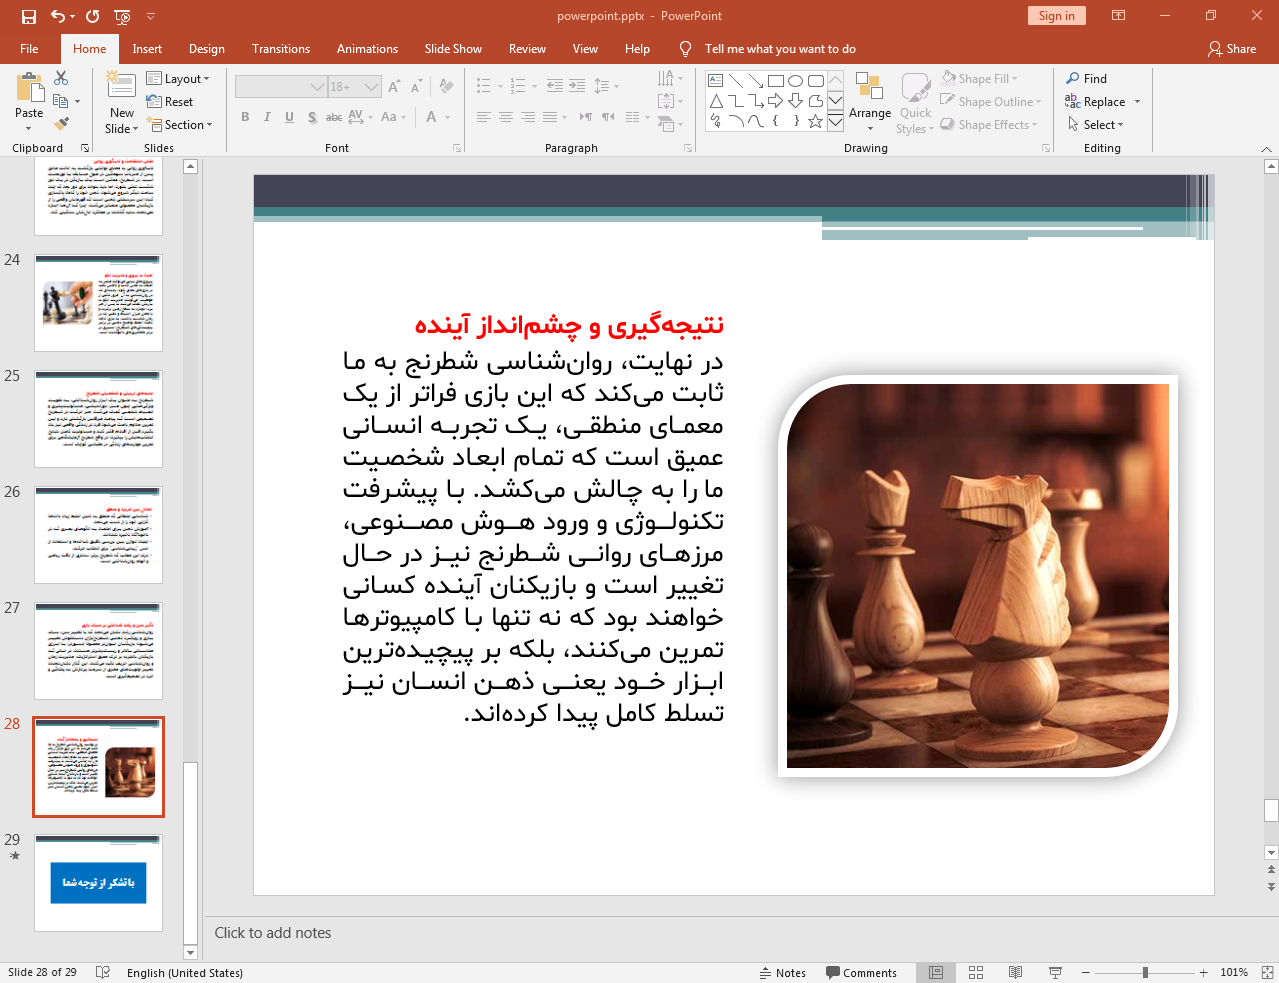Click Reset in the Slides group
Screen dimensions: 1279x983
[170, 101]
